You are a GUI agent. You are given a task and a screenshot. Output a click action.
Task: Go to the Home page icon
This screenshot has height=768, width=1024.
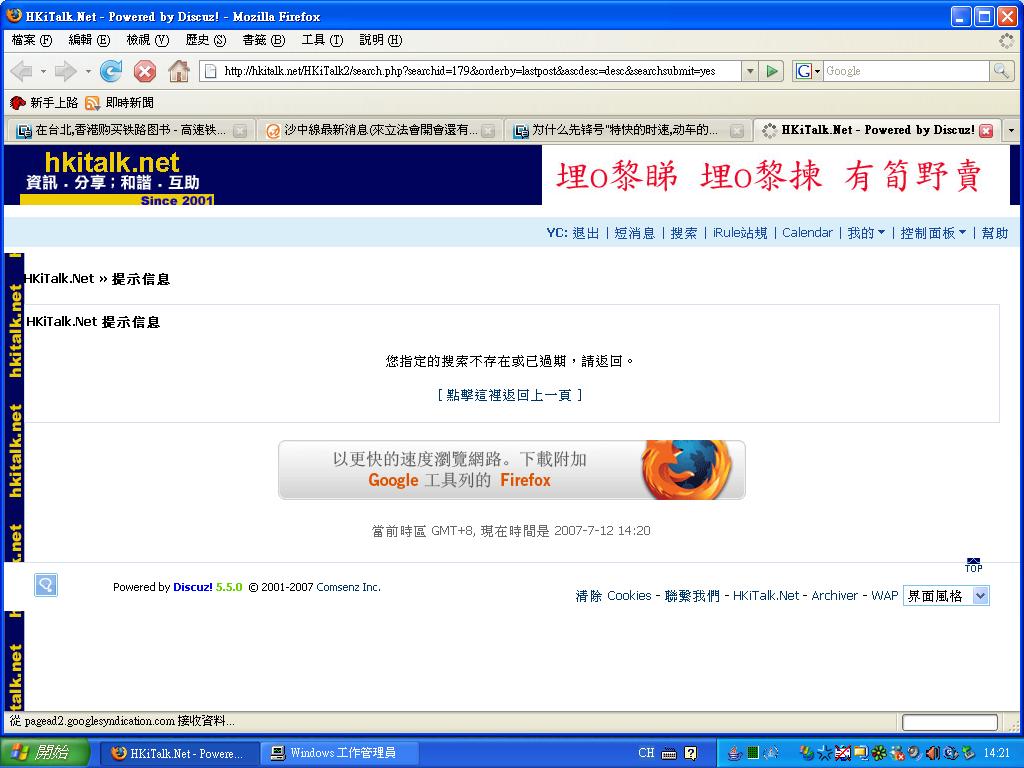[x=179, y=71]
